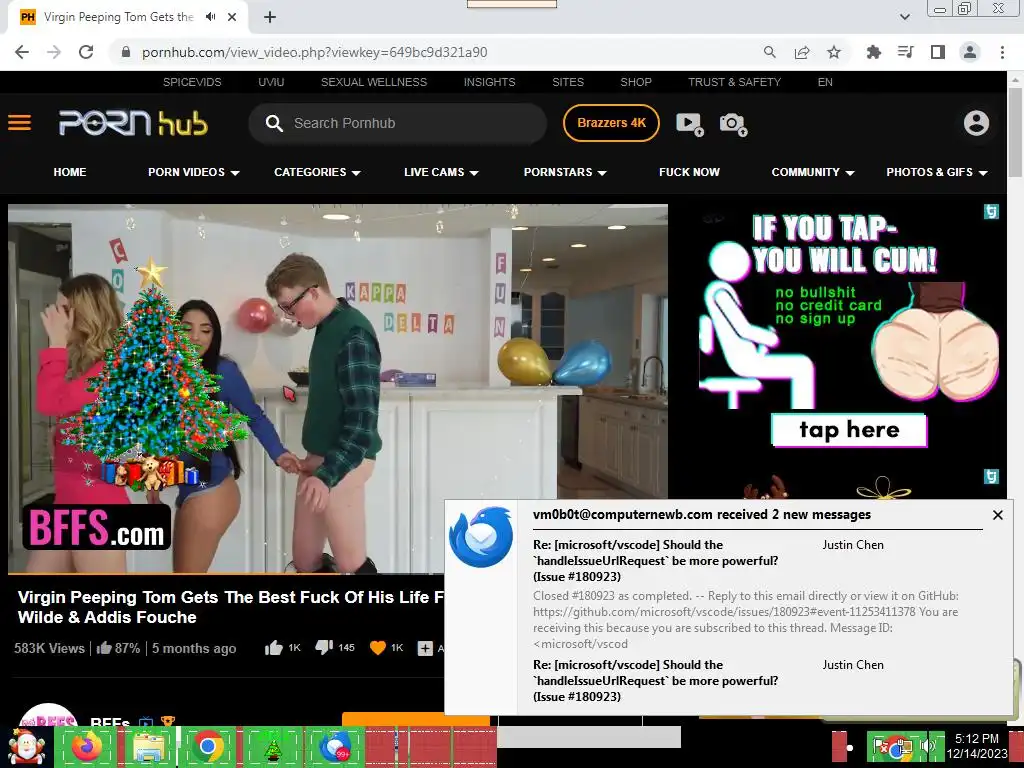
Task: Click the address bar URL
Action: coord(315,52)
